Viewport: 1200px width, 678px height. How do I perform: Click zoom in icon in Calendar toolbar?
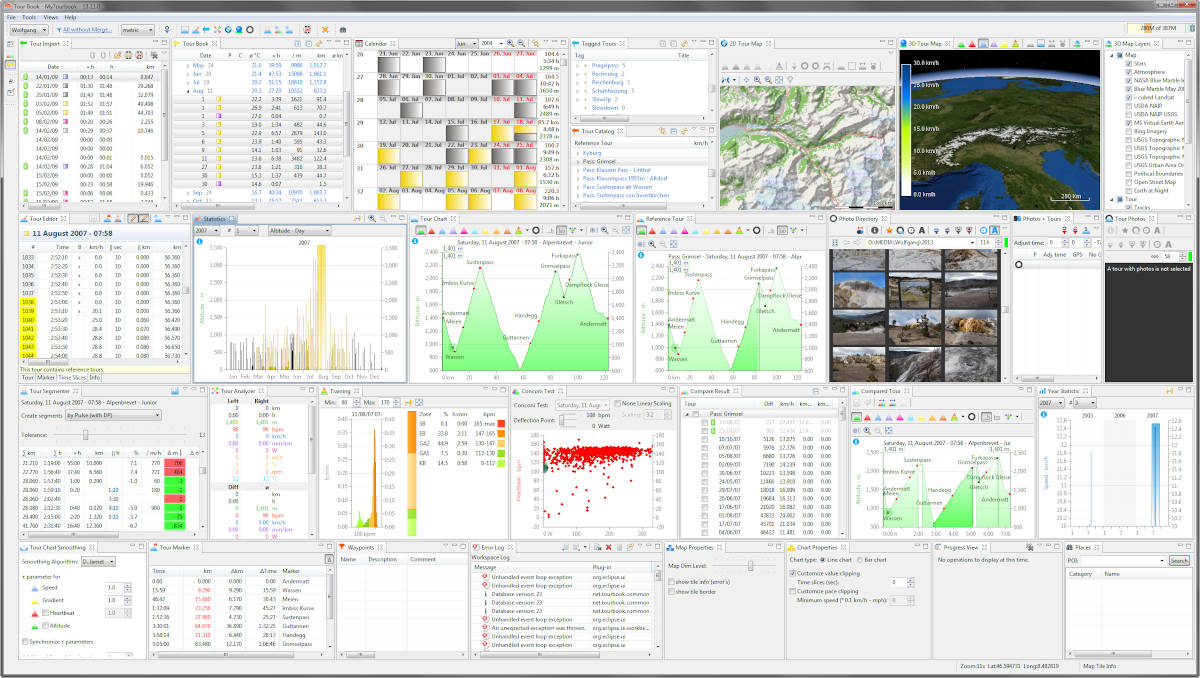coord(511,44)
